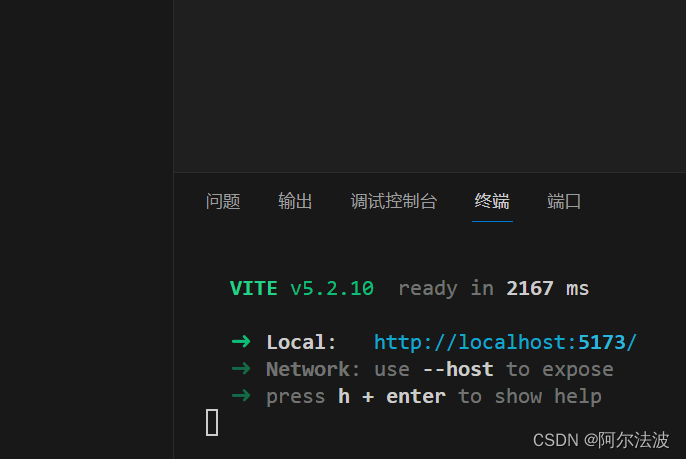The height and width of the screenshot is (459, 686).
Task: Open the http://localhost:5173/ link
Action: [x=505, y=342]
